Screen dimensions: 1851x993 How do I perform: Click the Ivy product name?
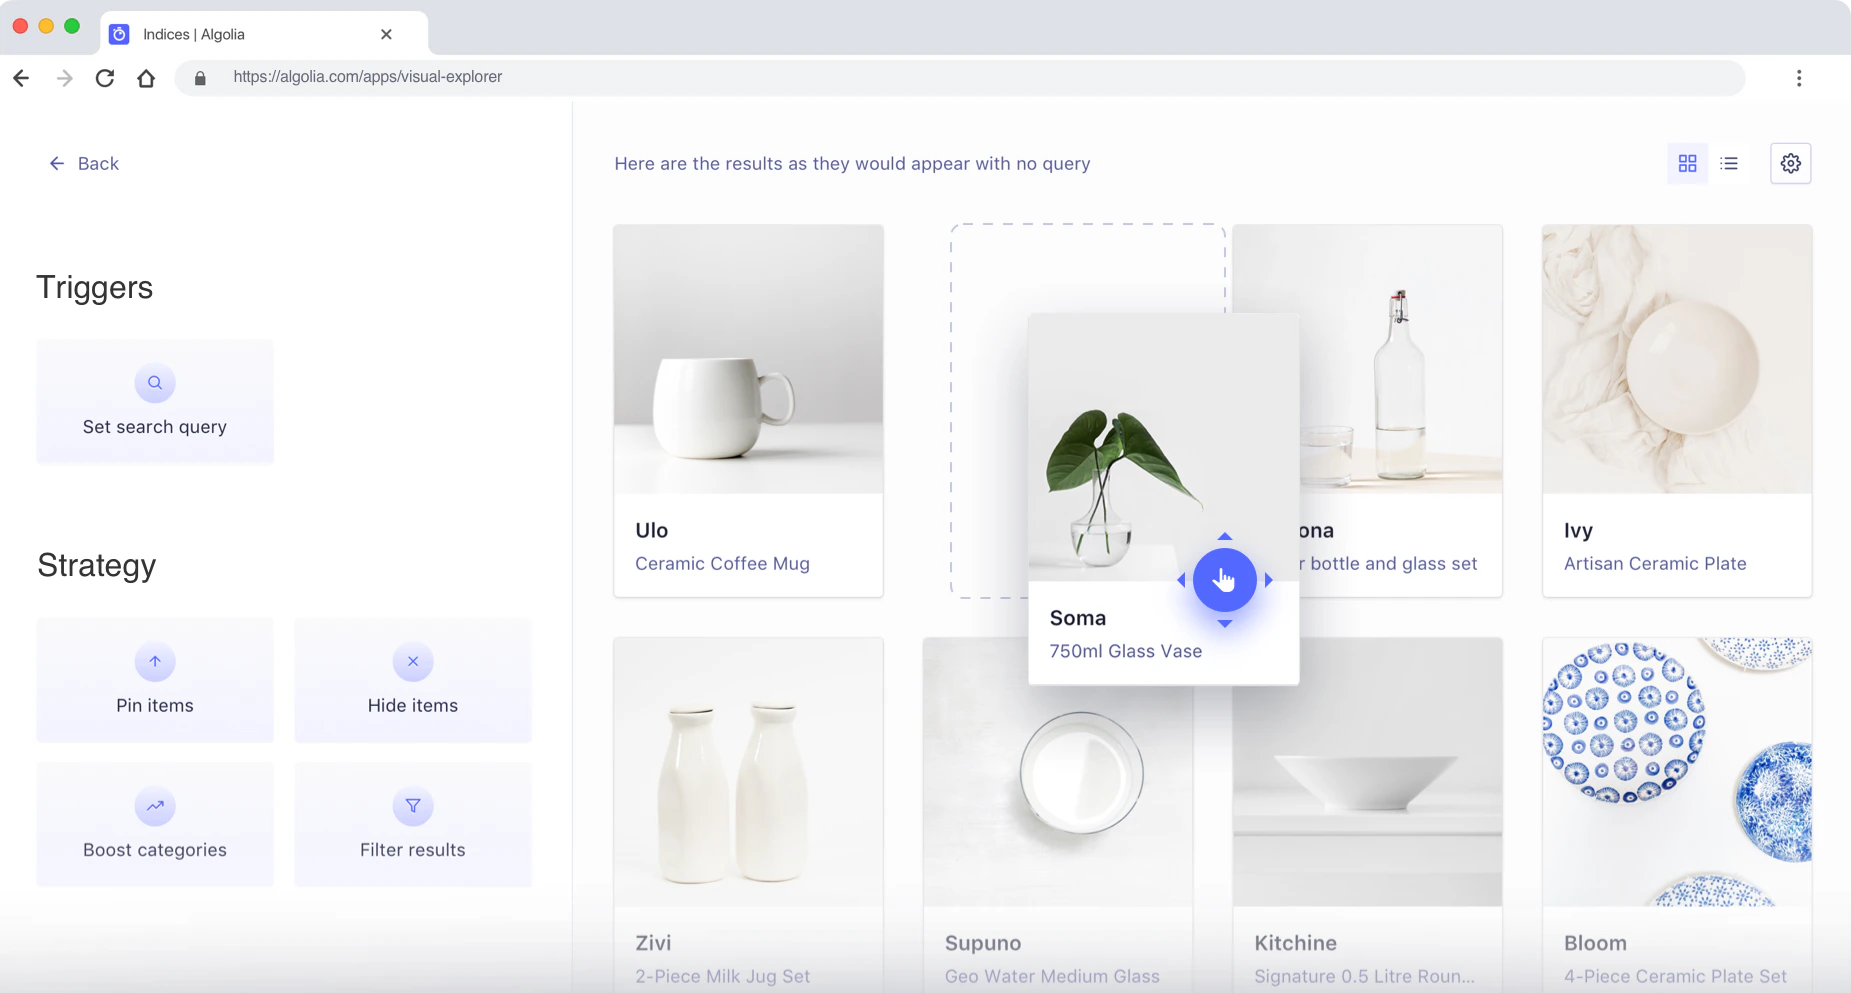[1578, 530]
